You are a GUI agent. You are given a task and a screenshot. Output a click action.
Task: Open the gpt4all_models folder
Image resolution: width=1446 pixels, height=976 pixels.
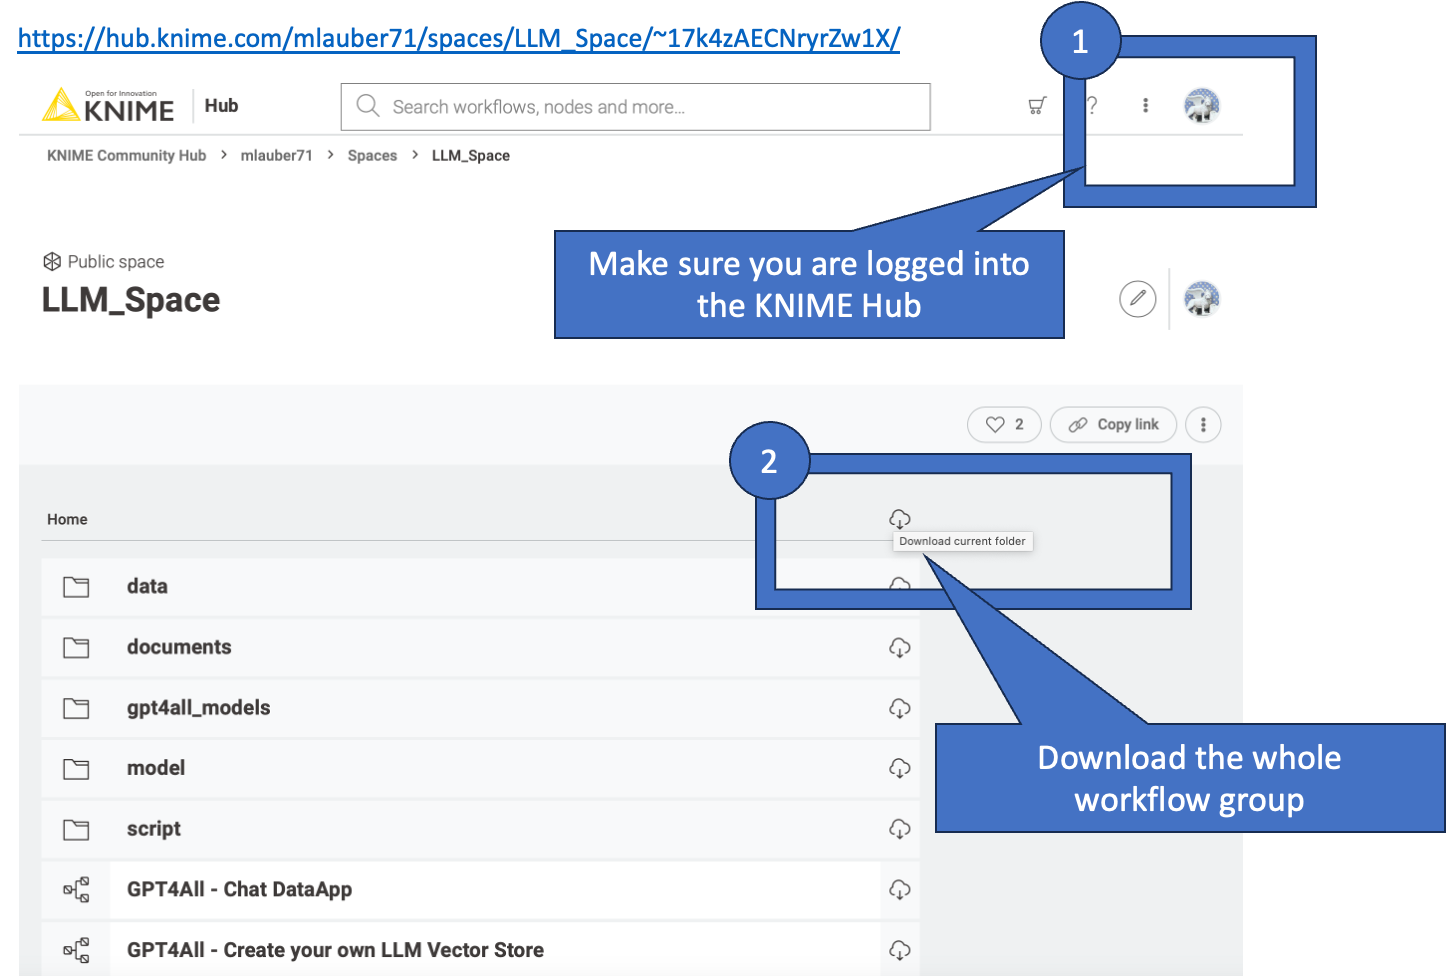(x=198, y=708)
